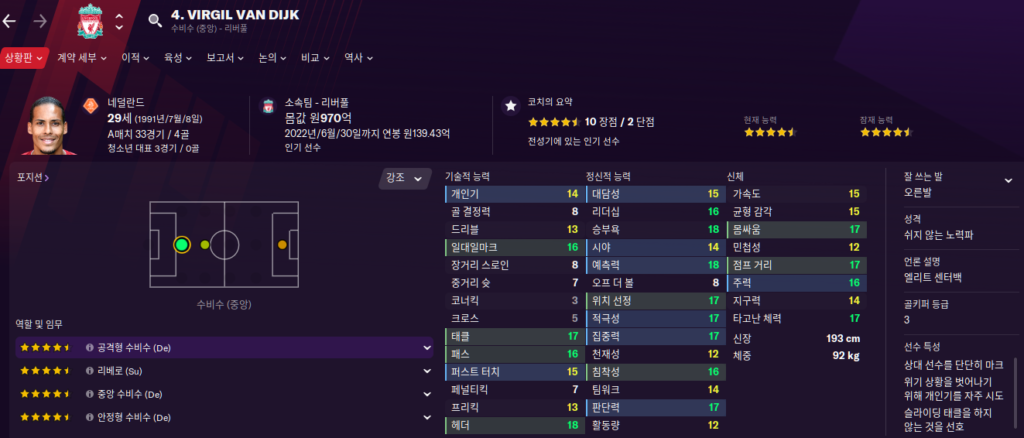Click the 점프 거리 attribute row
The height and width of the screenshot is (438, 1024).
point(797,265)
